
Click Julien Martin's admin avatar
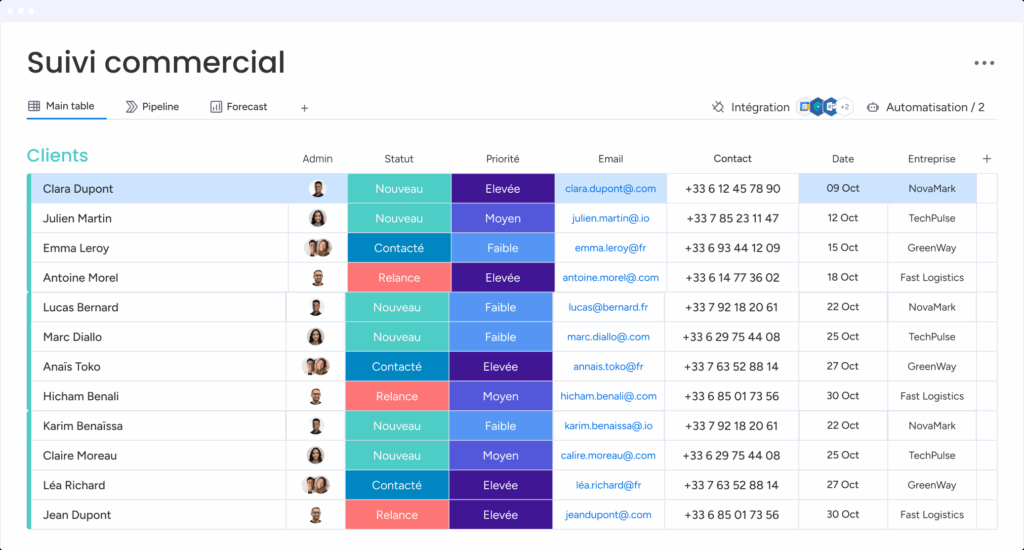coord(318,218)
